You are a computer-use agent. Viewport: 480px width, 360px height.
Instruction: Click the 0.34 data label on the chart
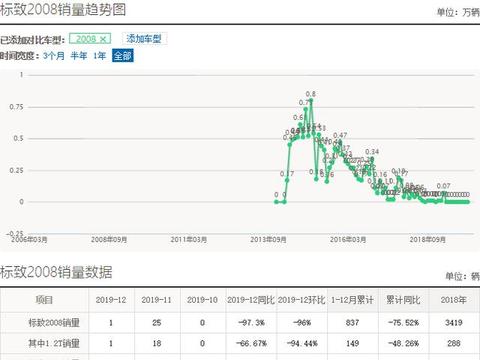372,152
